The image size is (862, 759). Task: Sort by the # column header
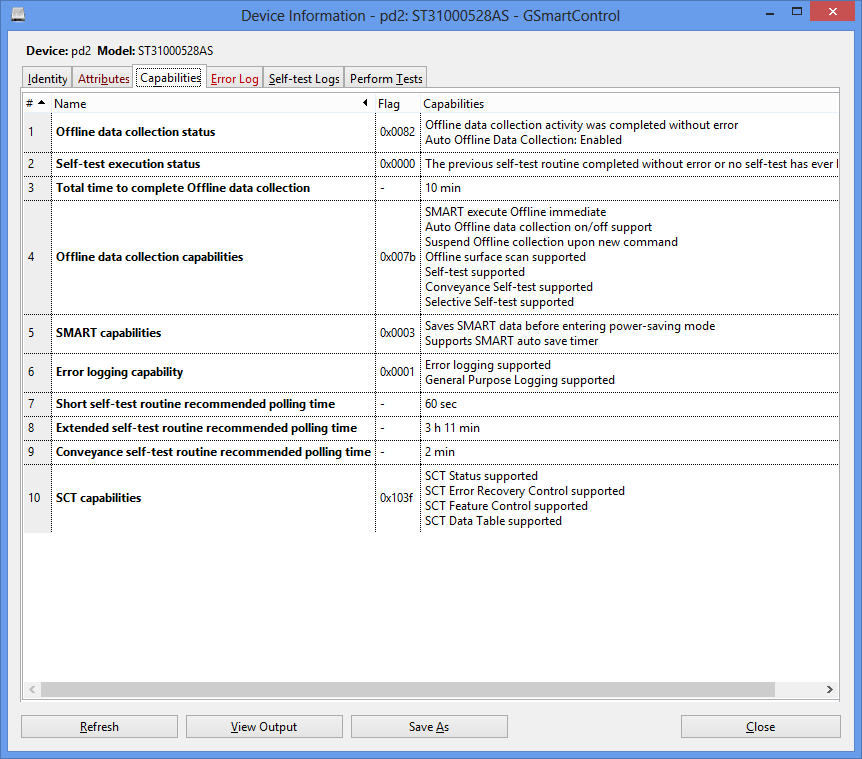click(x=35, y=104)
